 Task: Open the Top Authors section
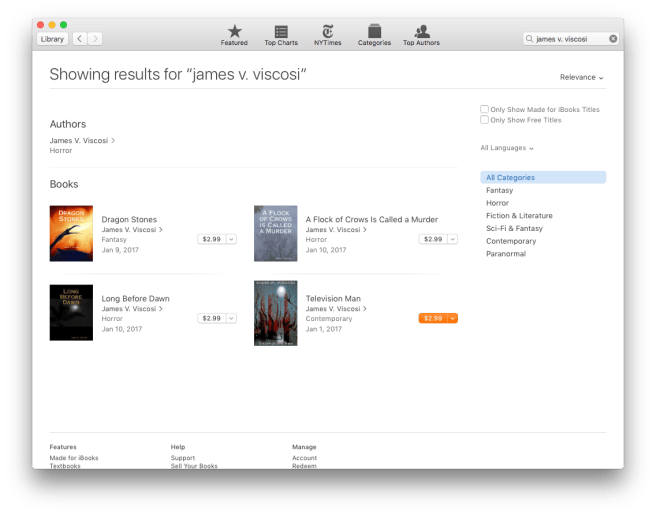421,35
